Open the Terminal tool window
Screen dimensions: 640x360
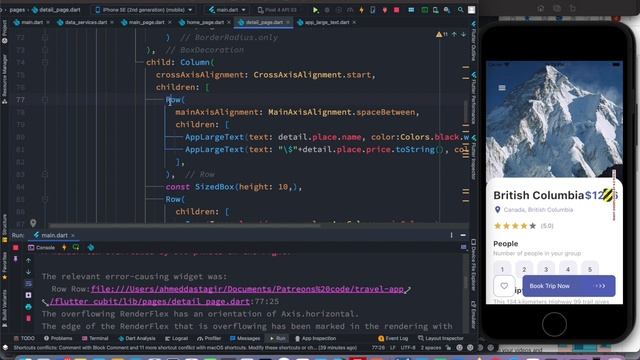pos(95,338)
